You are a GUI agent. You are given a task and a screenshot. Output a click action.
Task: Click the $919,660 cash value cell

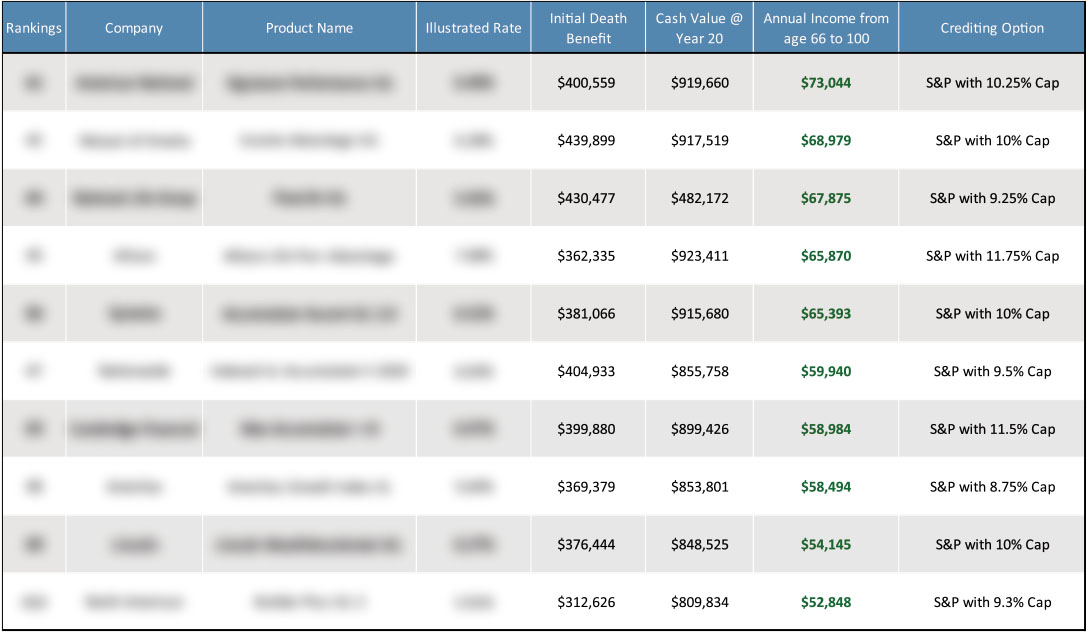[698, 82]
